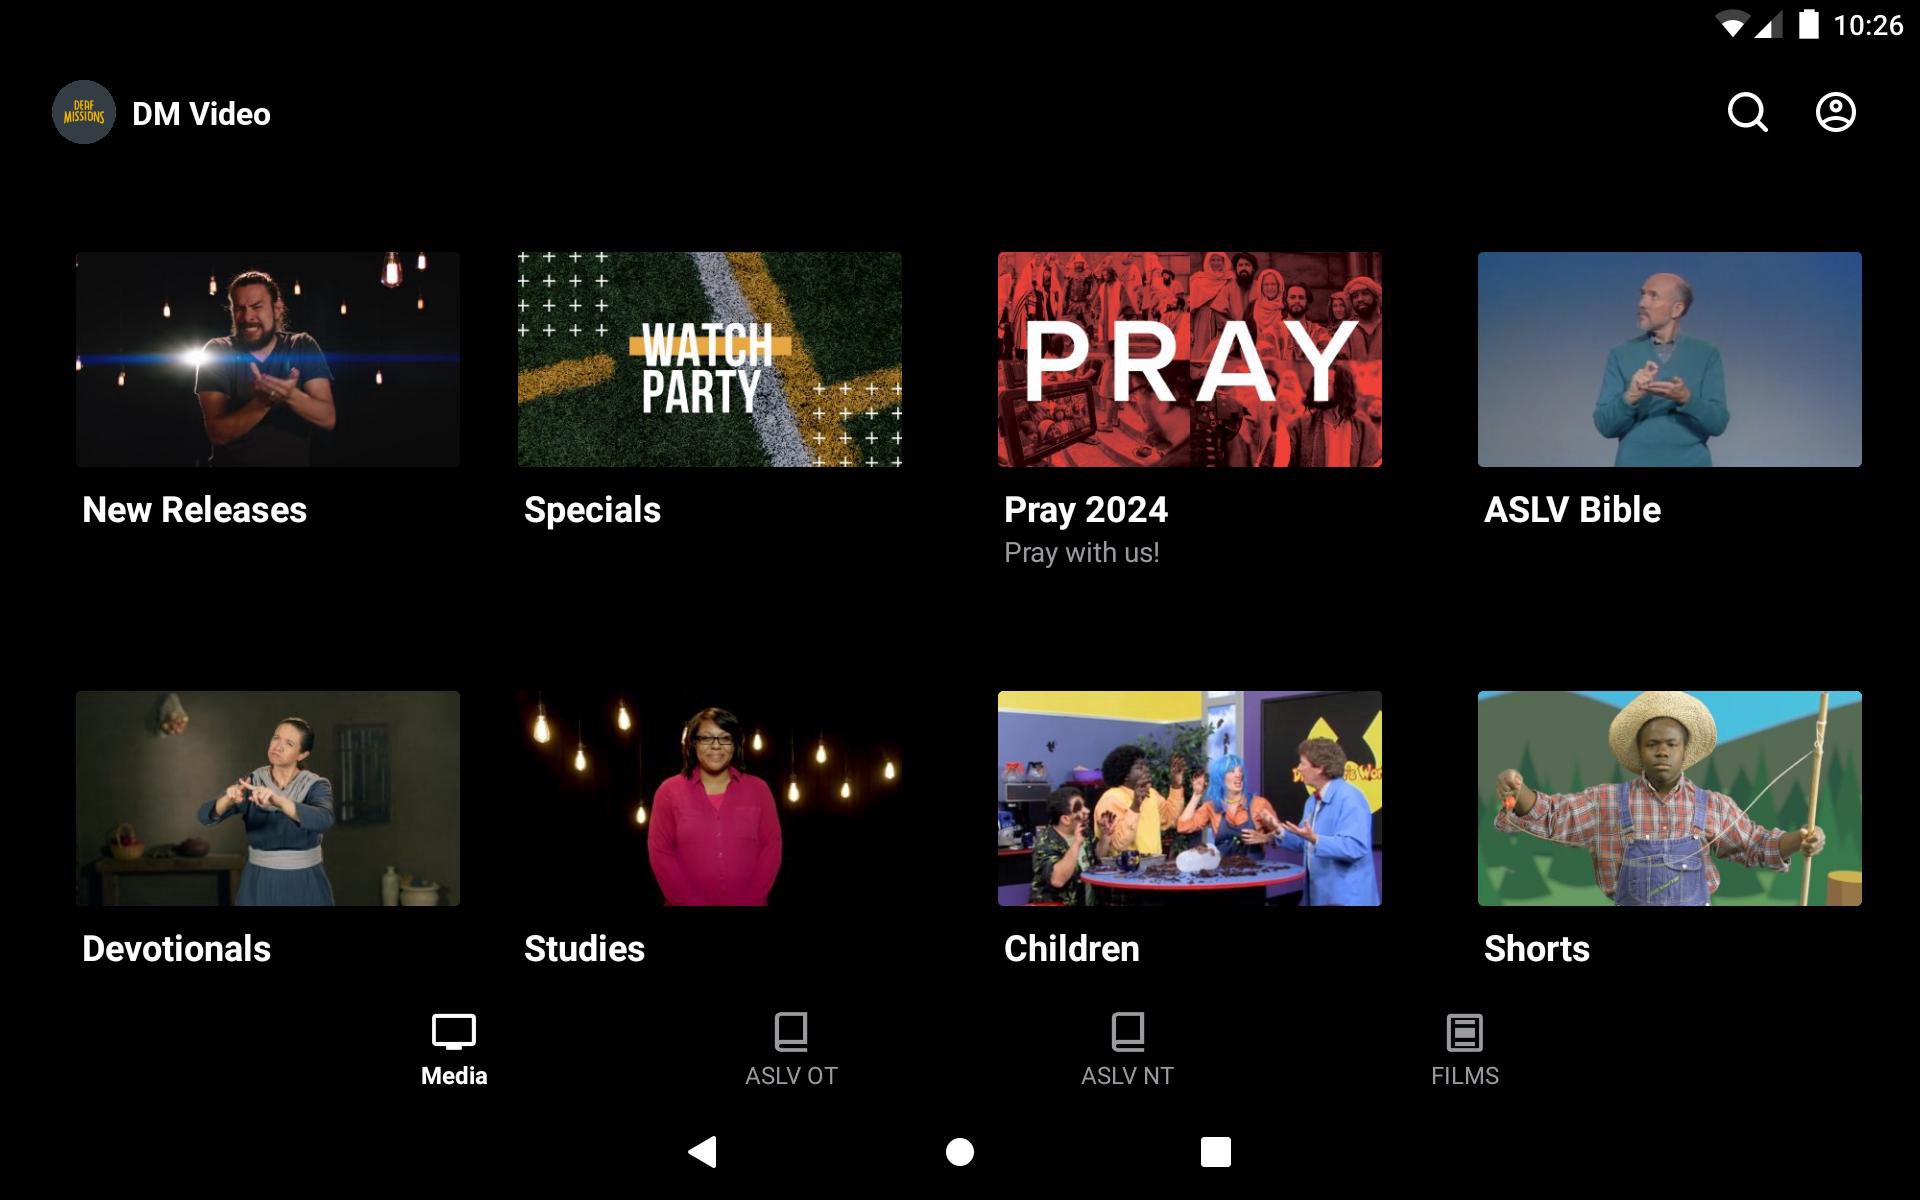The height and width of the screenshot is (1200, 1920).
Task: Tap the ASLV OT book icon
Action: 790,1032
